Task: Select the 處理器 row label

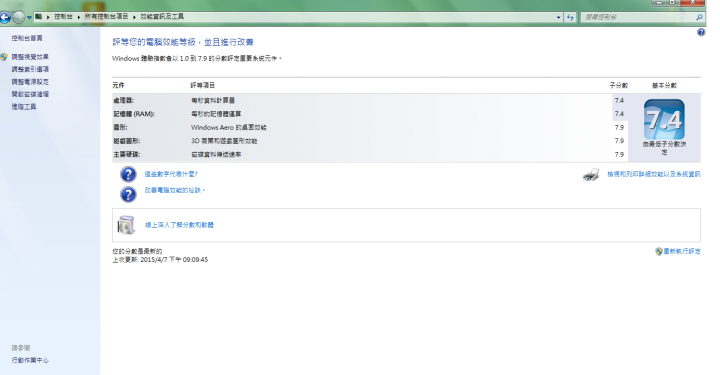Action: tap(124, 101)
